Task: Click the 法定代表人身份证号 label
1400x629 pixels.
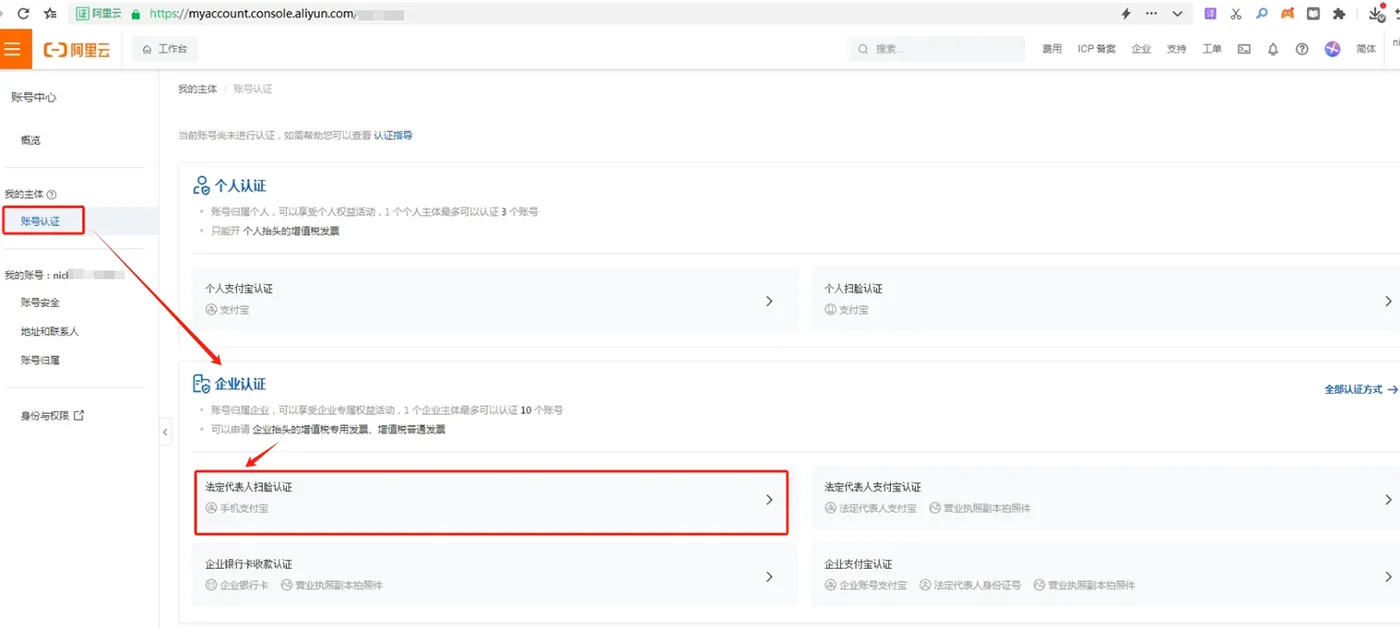Action: pyautogui.click(x=977, y=585)
